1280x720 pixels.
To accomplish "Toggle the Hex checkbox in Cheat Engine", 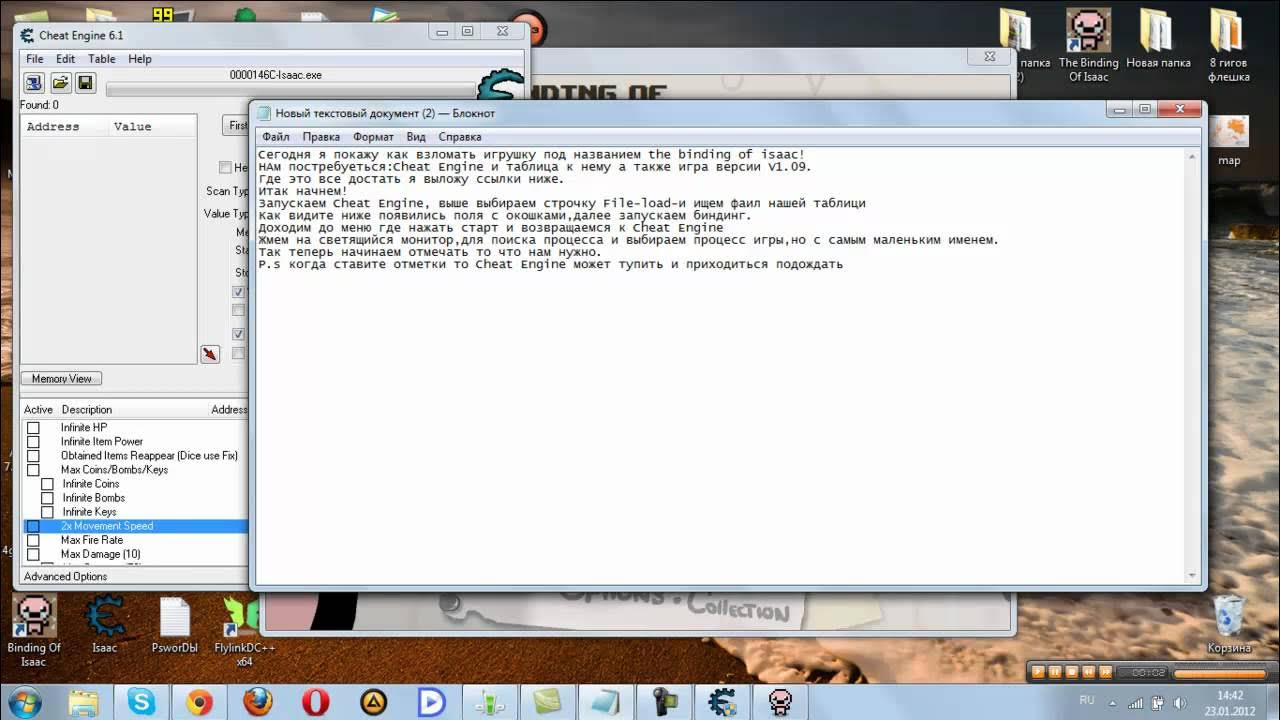I will 225,168.
